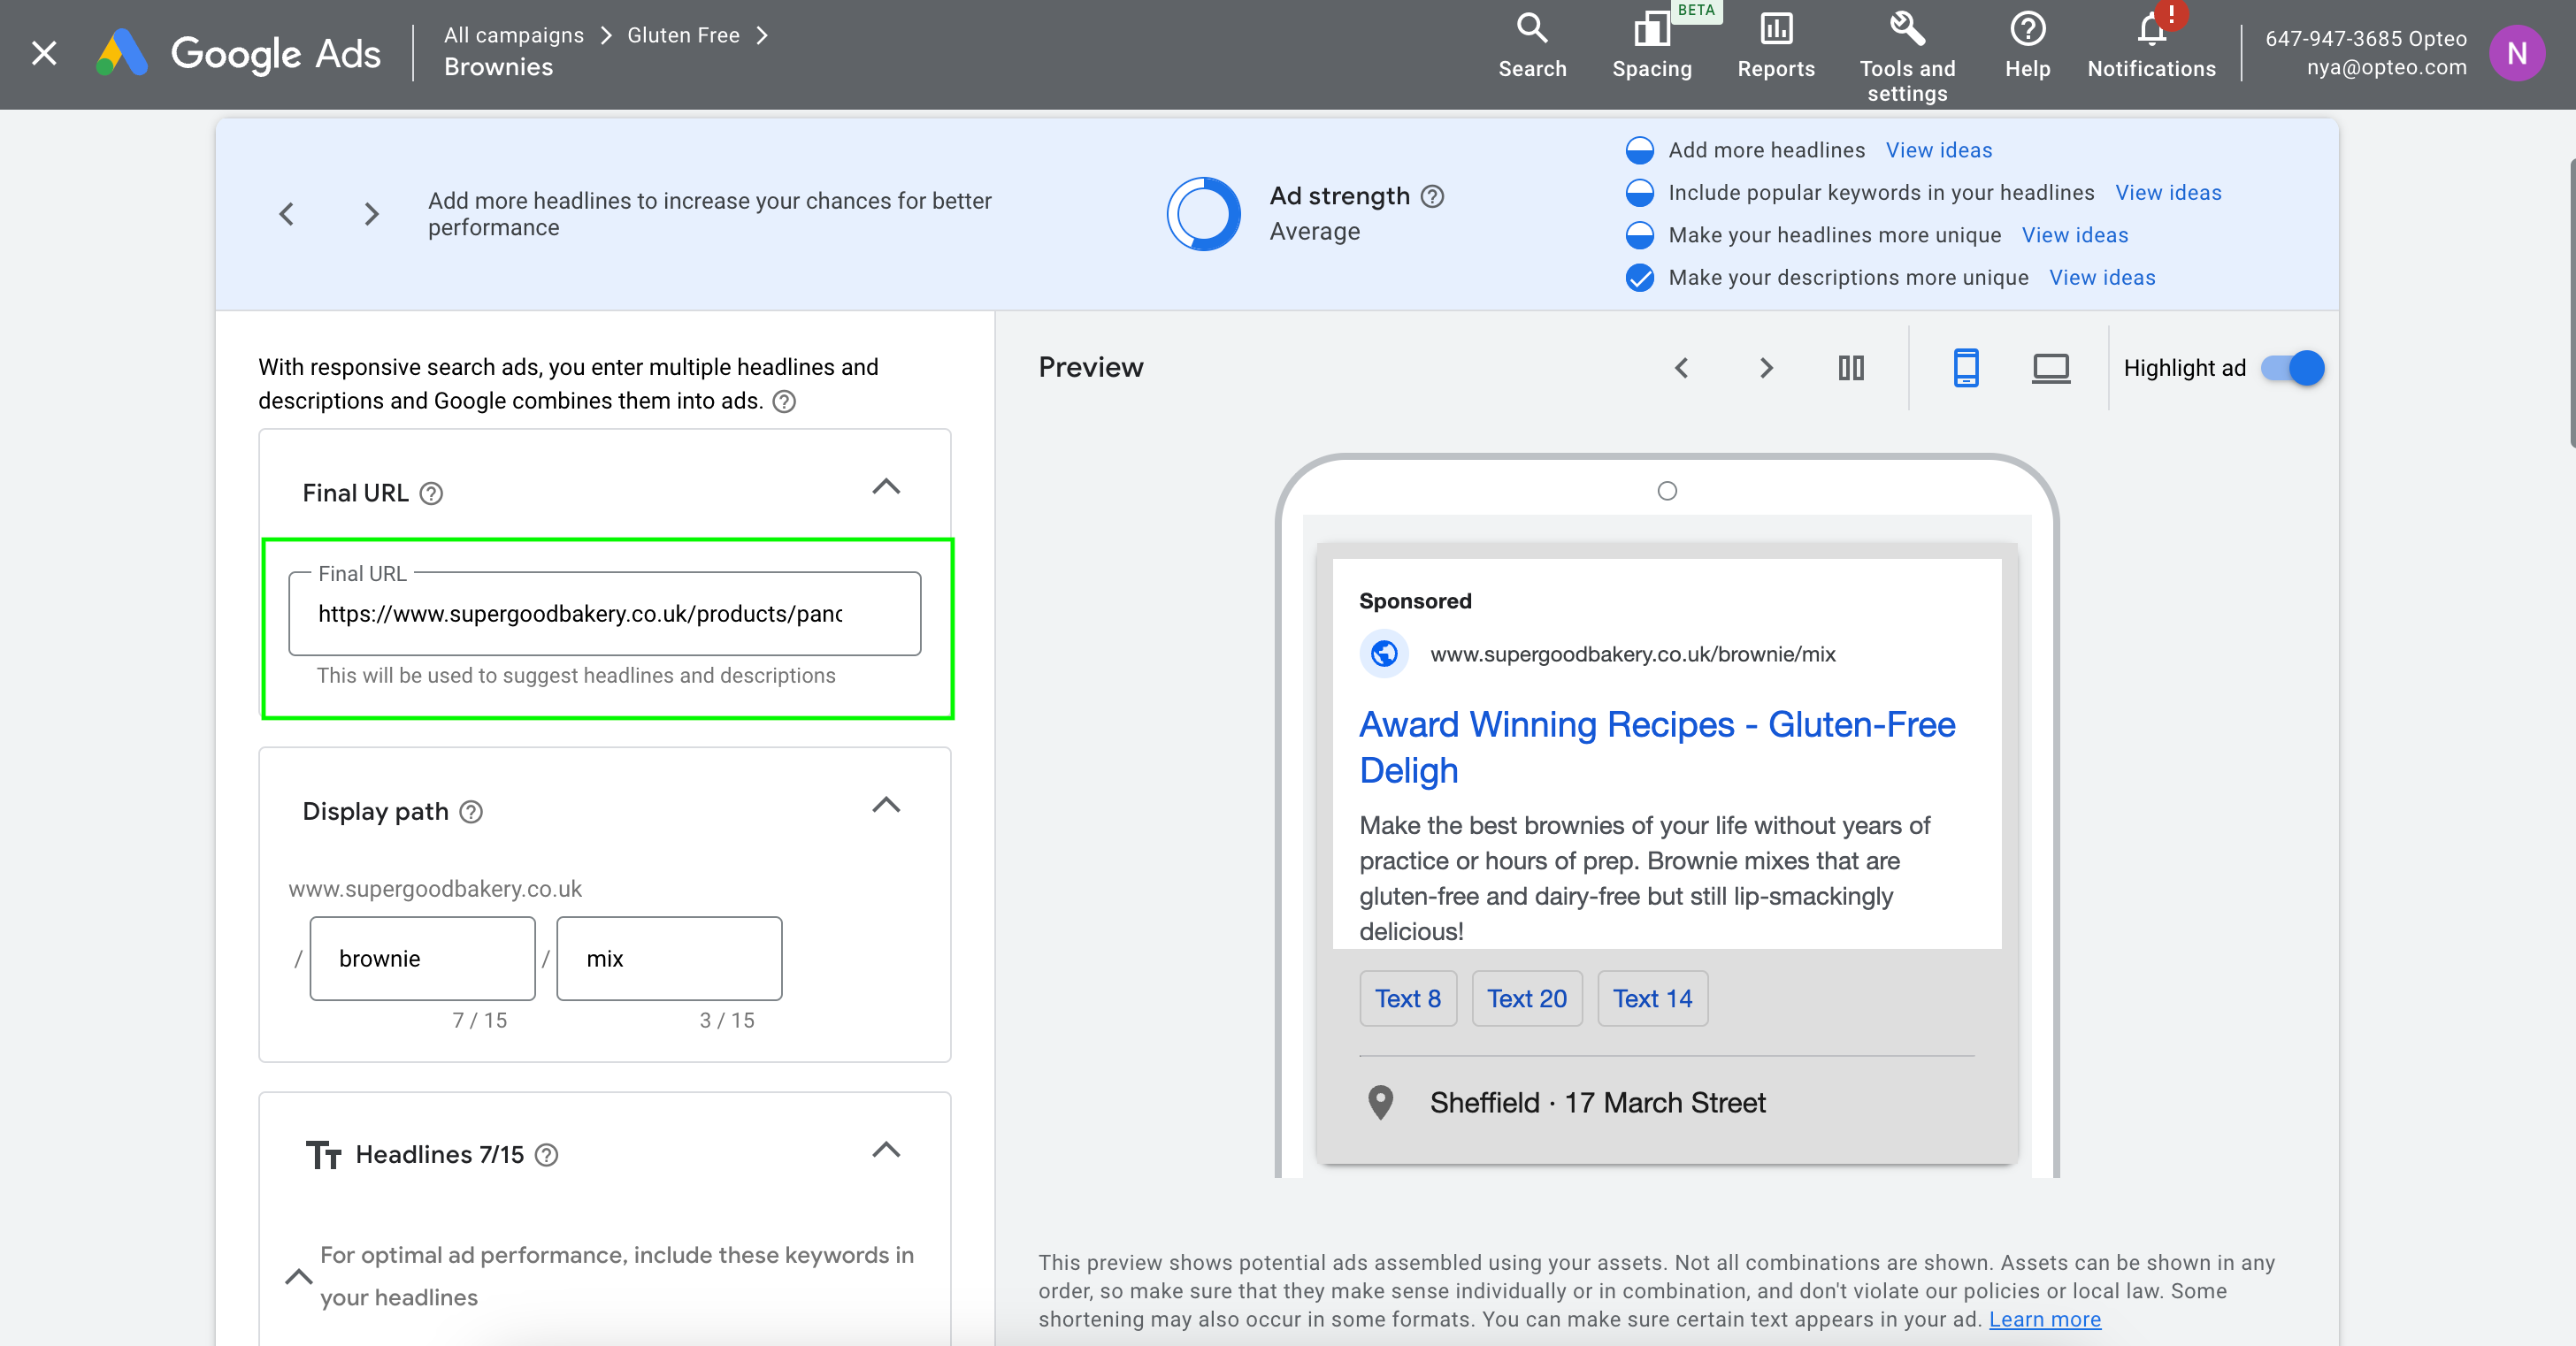
Task: Toggle the Highlight ad switch
Action: pyautogui.click(x=2292, y=368)
